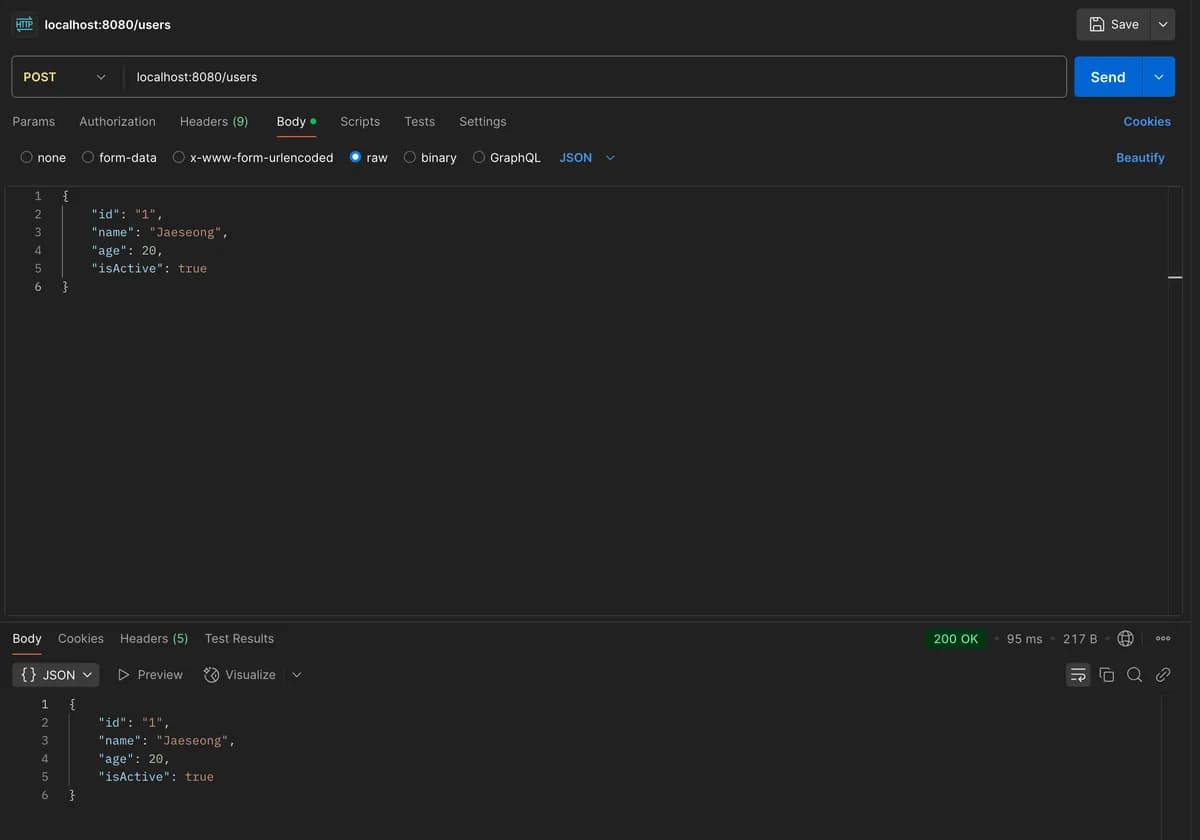This screenshot has height=840, width=1200.
Task: Open the Tests tab
Action: pyautogui.click(x=419, y=121)
